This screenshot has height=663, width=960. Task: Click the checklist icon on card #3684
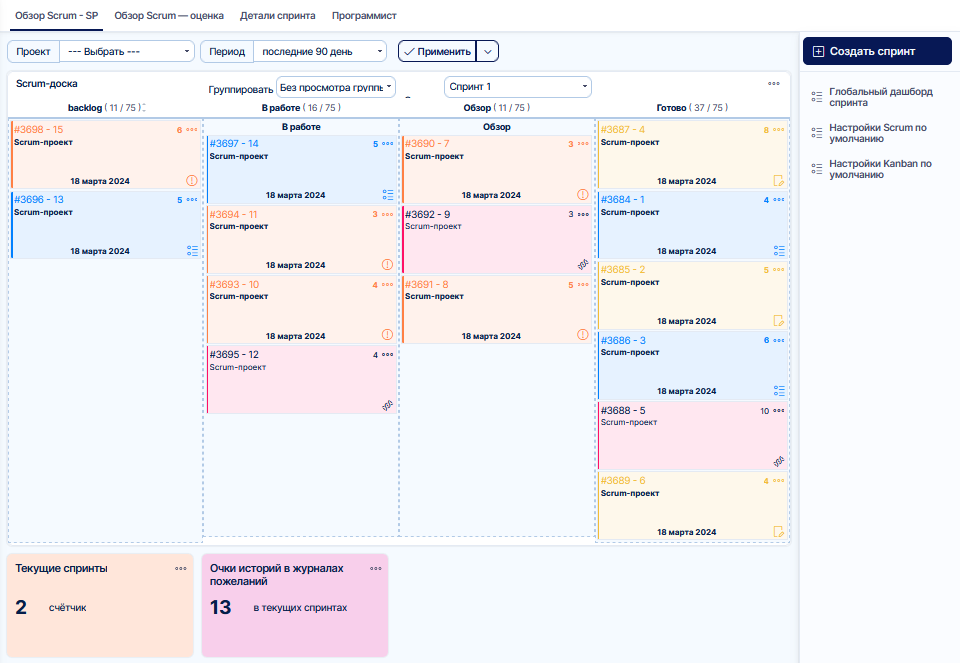[x=779, y=250]
